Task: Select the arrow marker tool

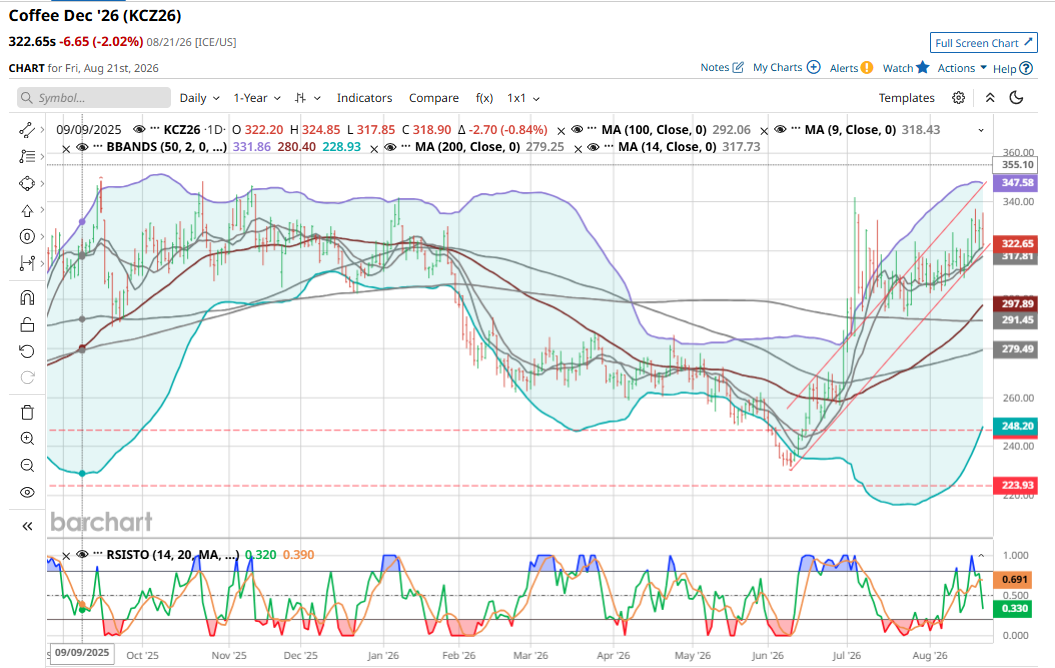Action: (x=27, y=211)
